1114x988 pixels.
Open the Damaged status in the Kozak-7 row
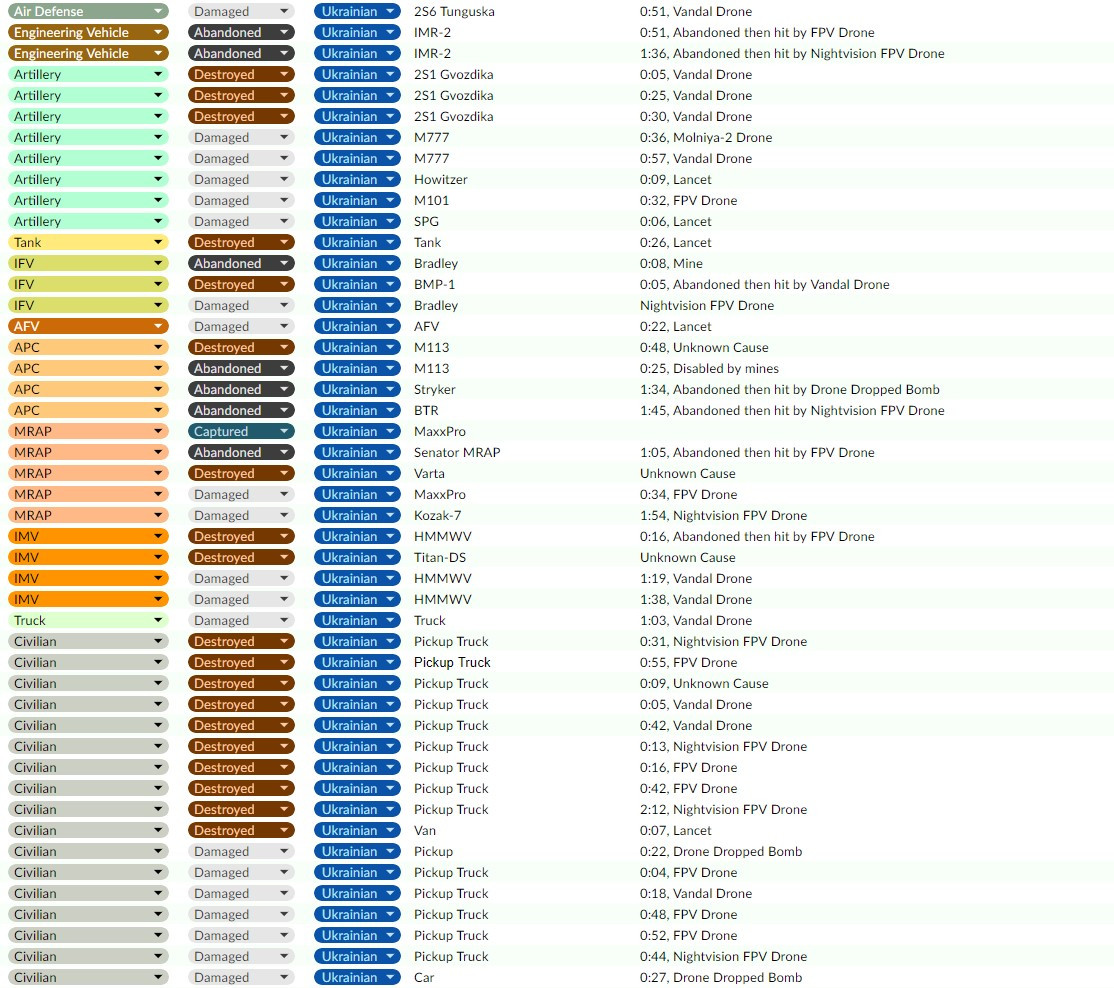241,515
